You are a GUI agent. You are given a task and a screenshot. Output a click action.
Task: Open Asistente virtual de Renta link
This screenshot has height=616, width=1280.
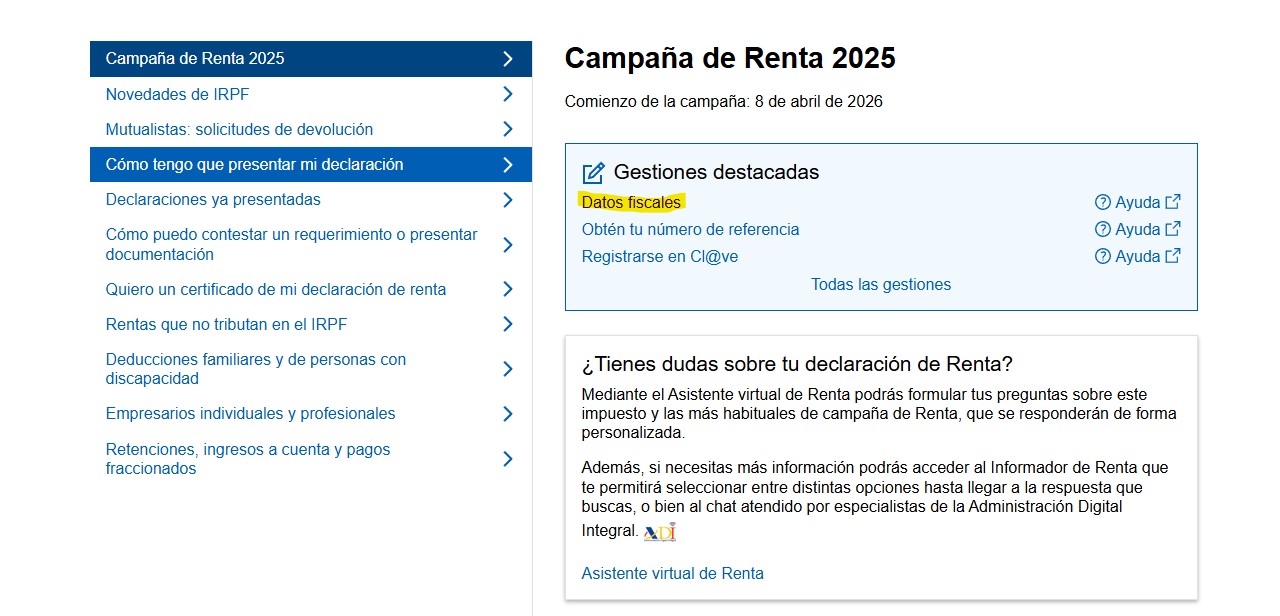click(x=672, y=573)
